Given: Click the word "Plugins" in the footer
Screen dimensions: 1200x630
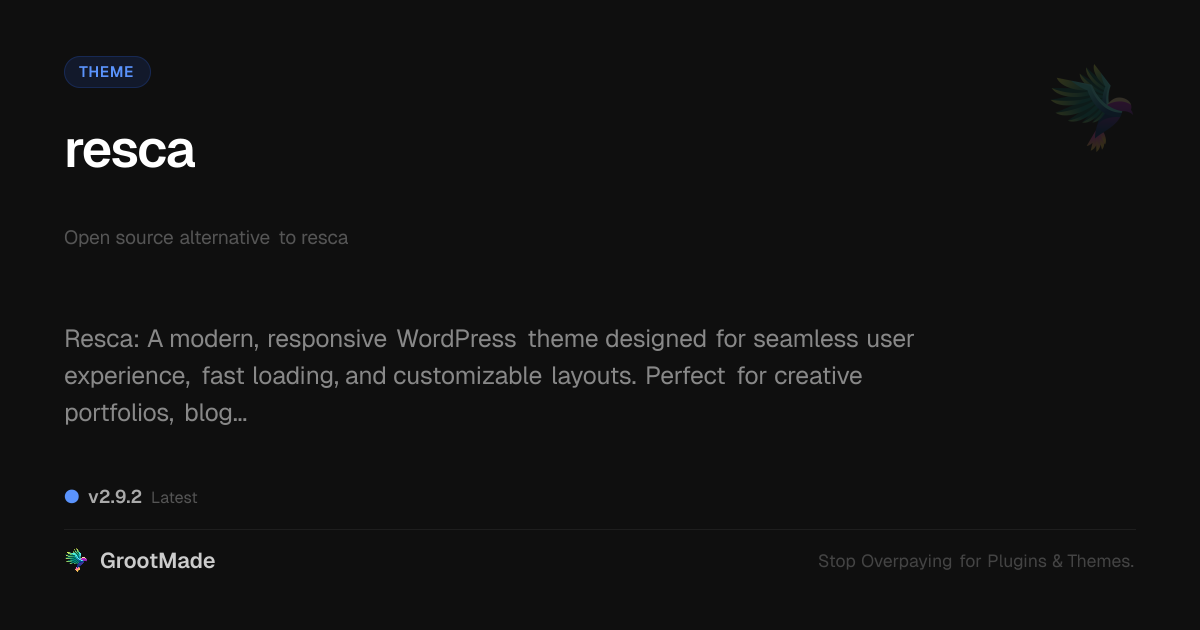Looking at the screenshot, I should point(1017,561).
